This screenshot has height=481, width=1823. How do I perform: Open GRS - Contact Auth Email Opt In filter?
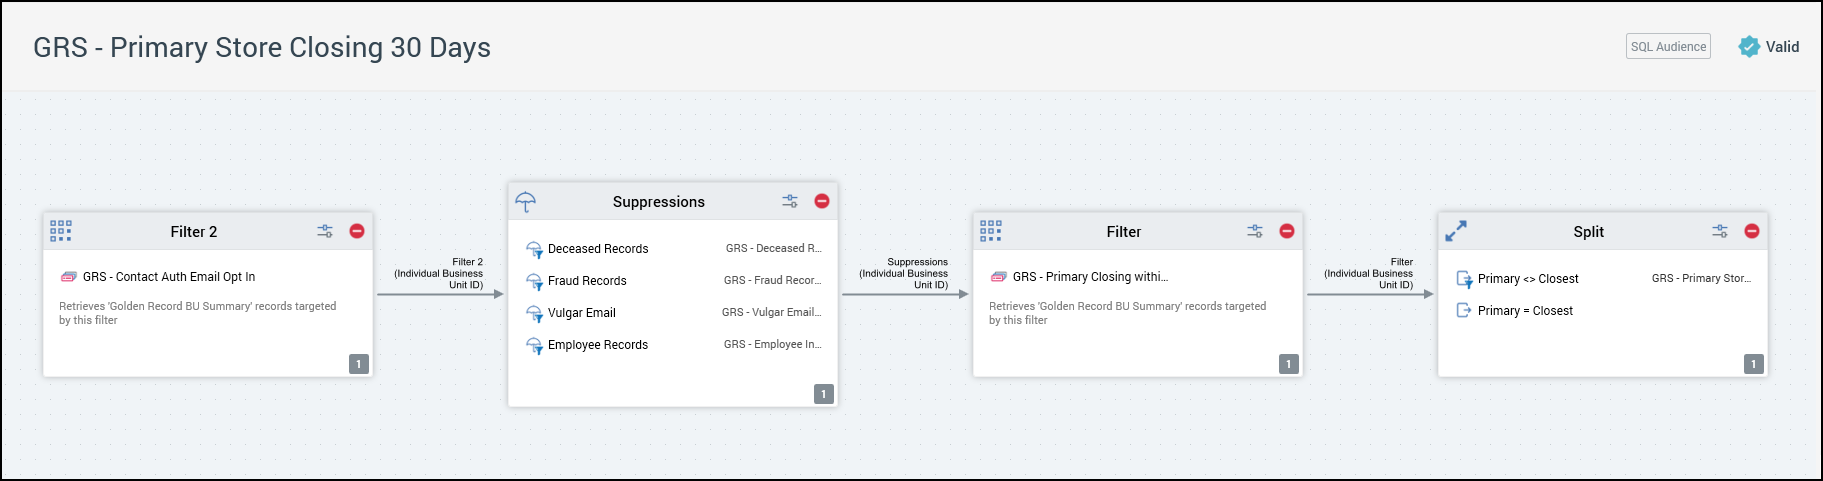168,277
